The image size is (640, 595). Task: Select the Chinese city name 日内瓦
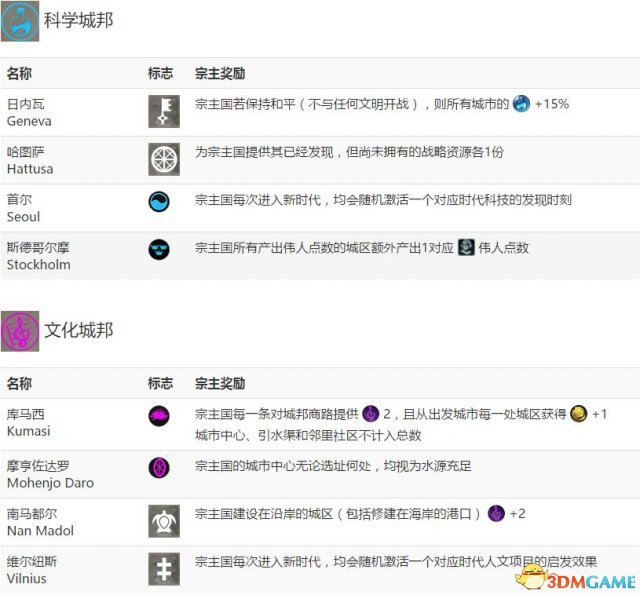tap(26, 104)
